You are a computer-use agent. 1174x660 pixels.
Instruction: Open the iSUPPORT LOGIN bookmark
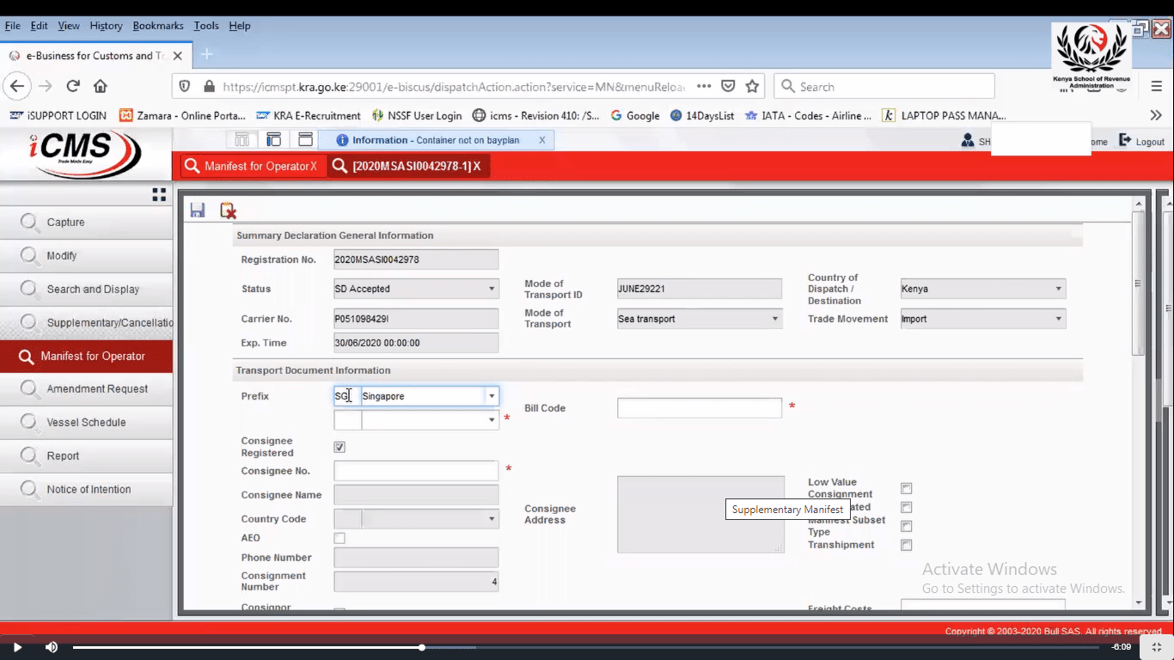click(58, 115)
